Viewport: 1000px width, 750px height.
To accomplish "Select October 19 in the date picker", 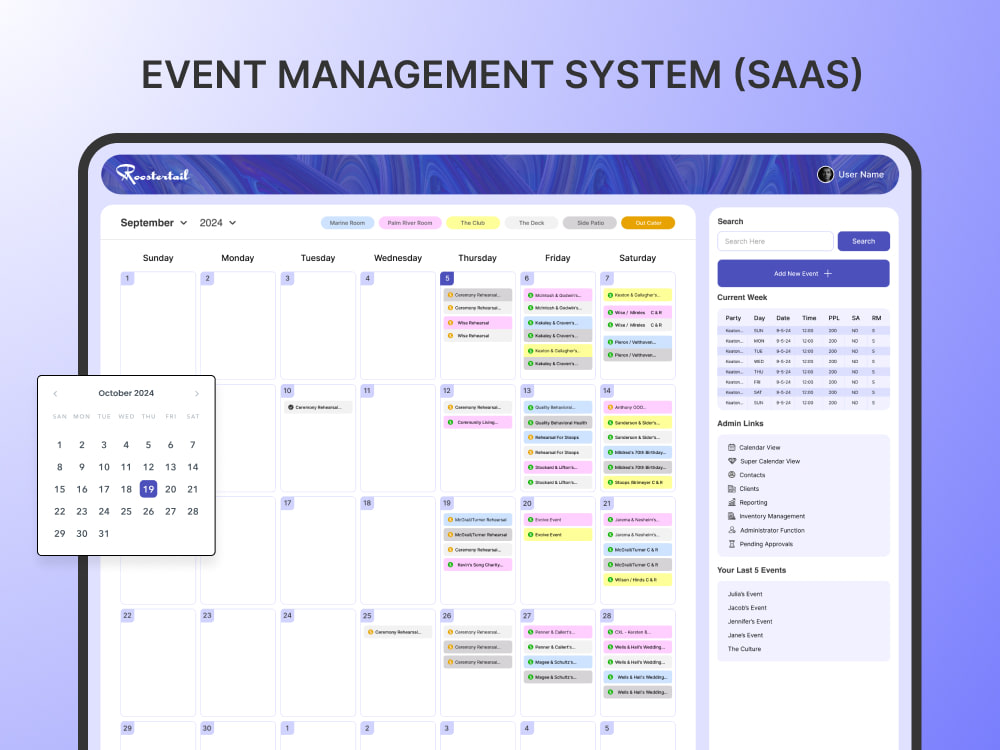I will [148, 489].
